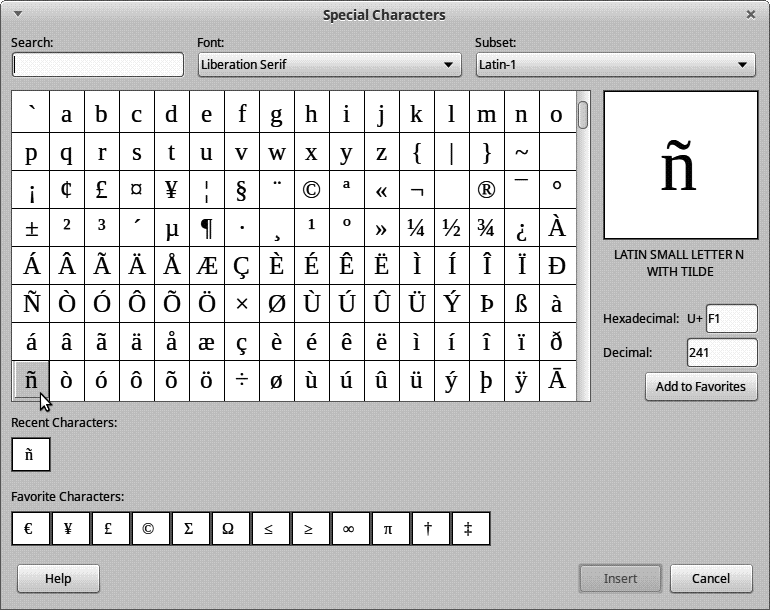Image resolution: width=770 pixels, height=610 pixels.
Task: Choose the small é with acute
Action: tap(311, 342)
